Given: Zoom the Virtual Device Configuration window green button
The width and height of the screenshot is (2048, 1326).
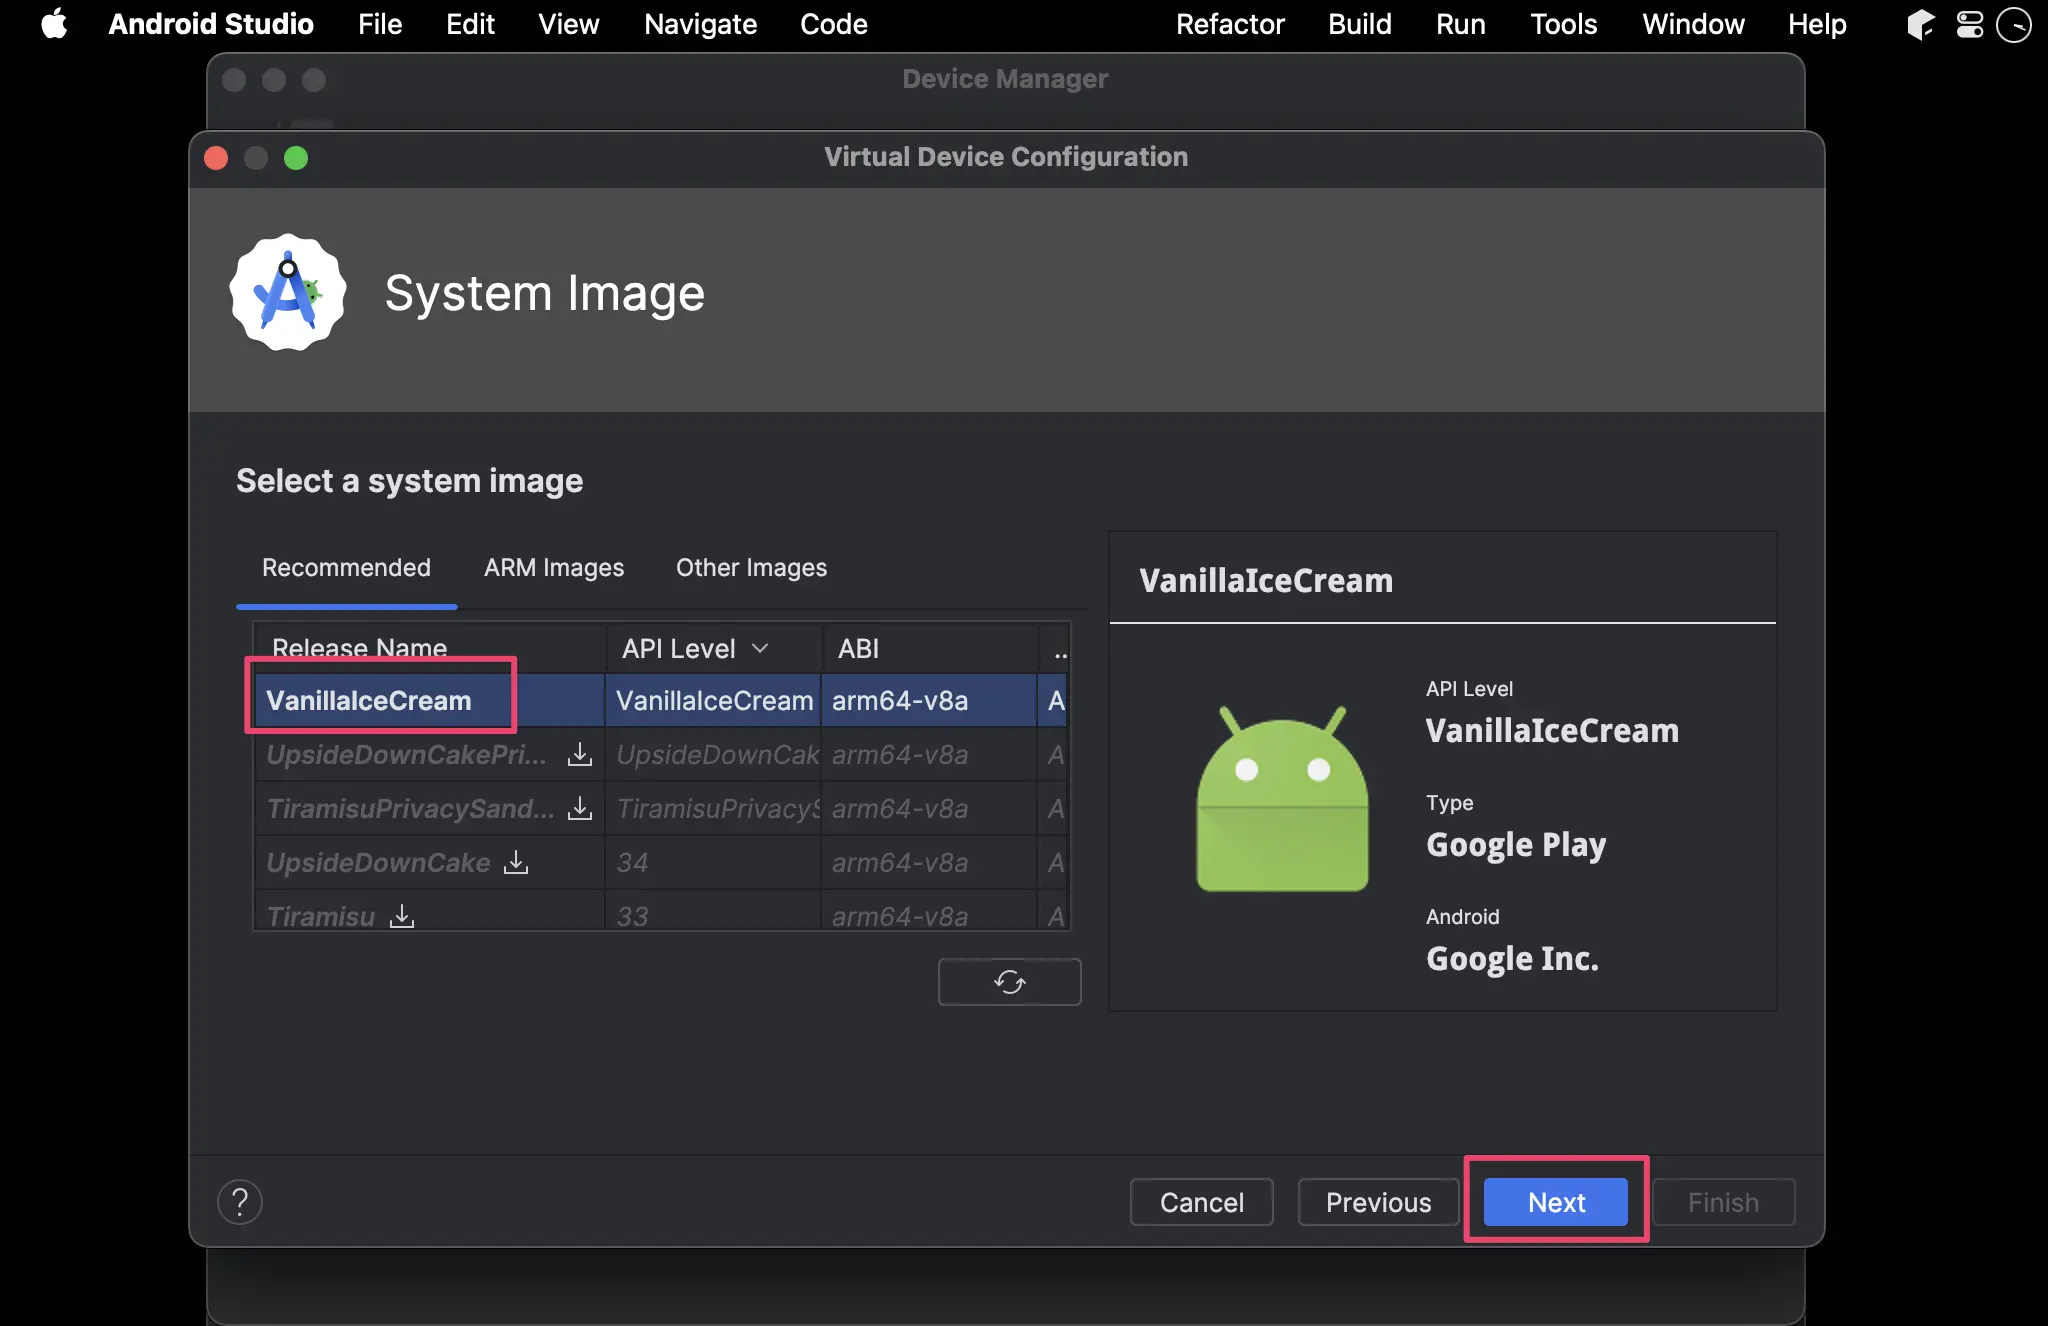Looking at the screenshot, I should click(296, 158).
